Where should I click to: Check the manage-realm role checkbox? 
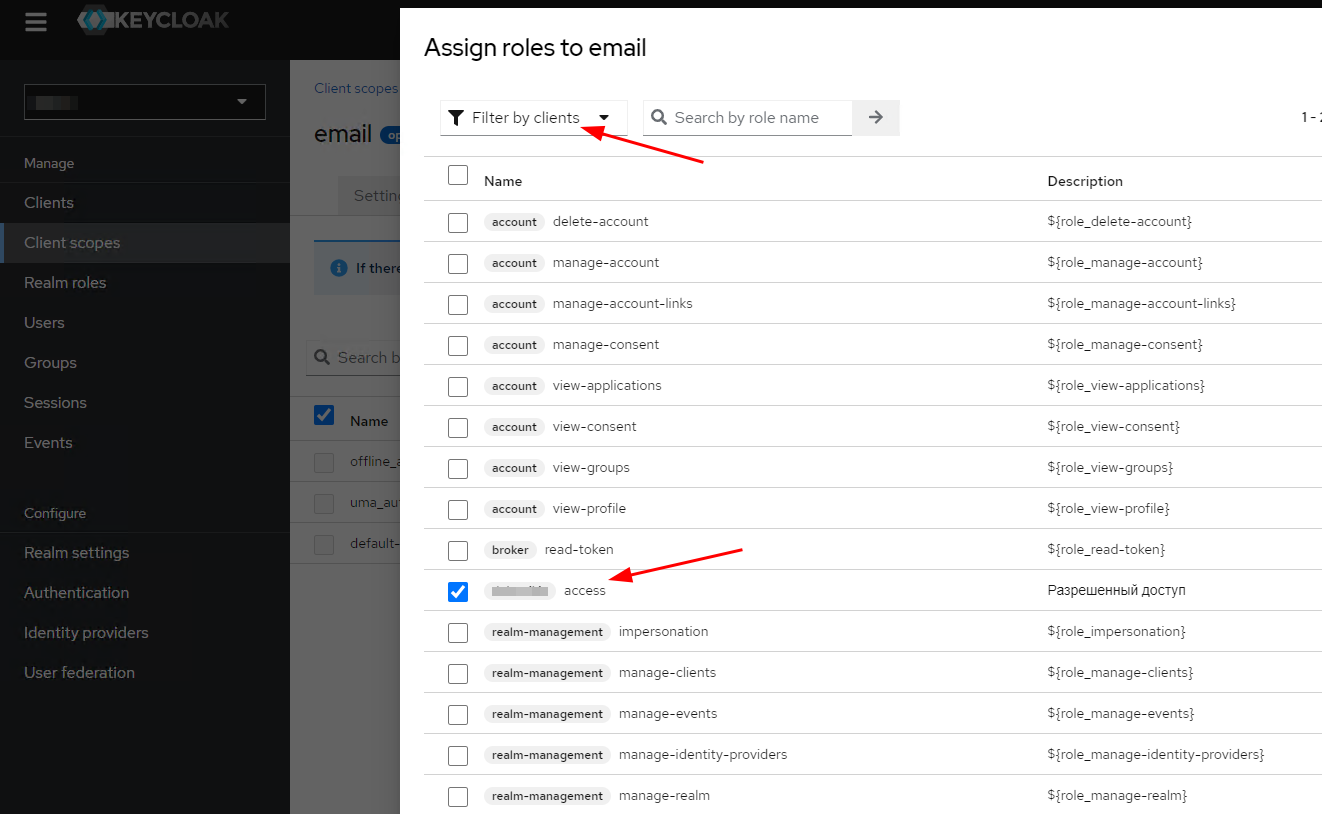(458, 797)
